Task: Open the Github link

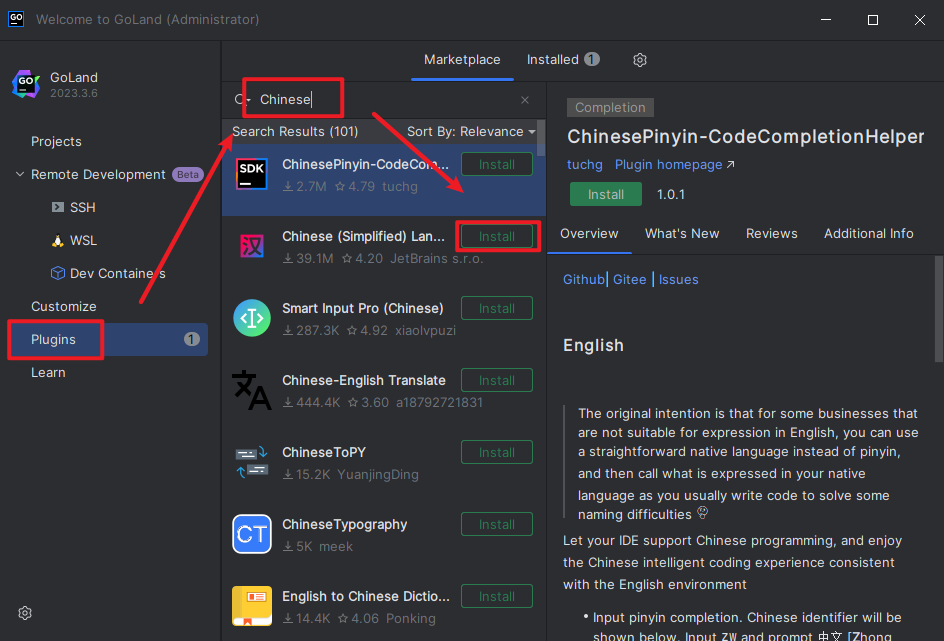Action: [x=583, y=280]
